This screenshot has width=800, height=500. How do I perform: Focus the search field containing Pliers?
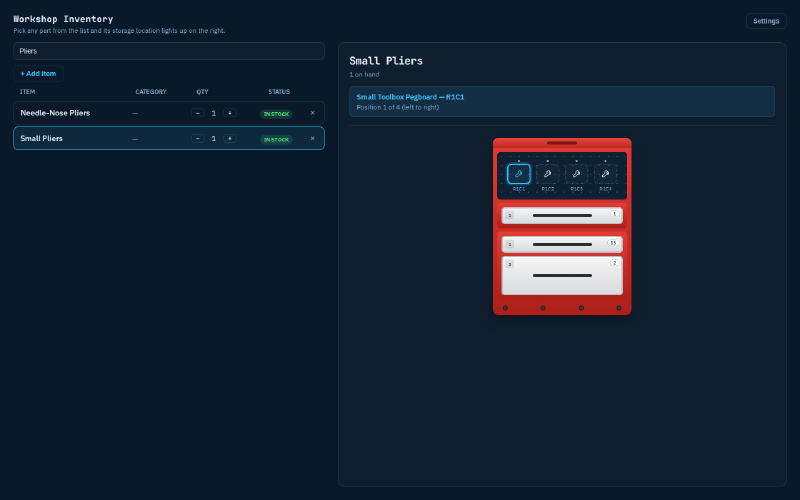[x=169, y=51]
